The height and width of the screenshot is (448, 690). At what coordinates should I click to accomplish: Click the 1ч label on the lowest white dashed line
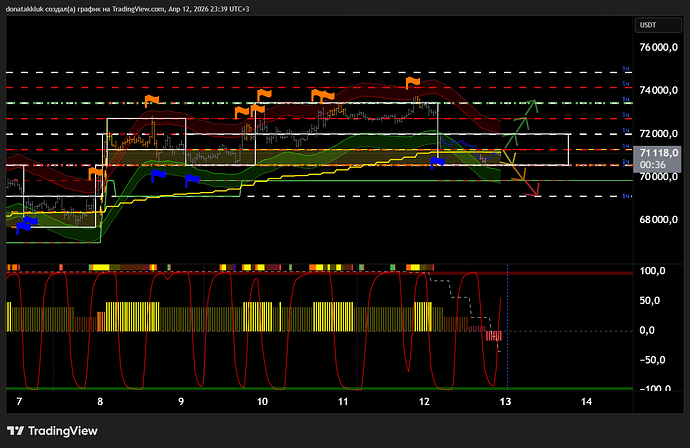coord(626,196)
